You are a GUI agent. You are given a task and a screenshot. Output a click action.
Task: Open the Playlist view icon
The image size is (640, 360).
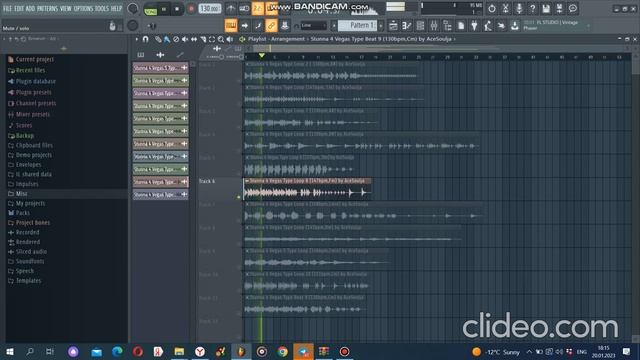(x=393, y=26)
